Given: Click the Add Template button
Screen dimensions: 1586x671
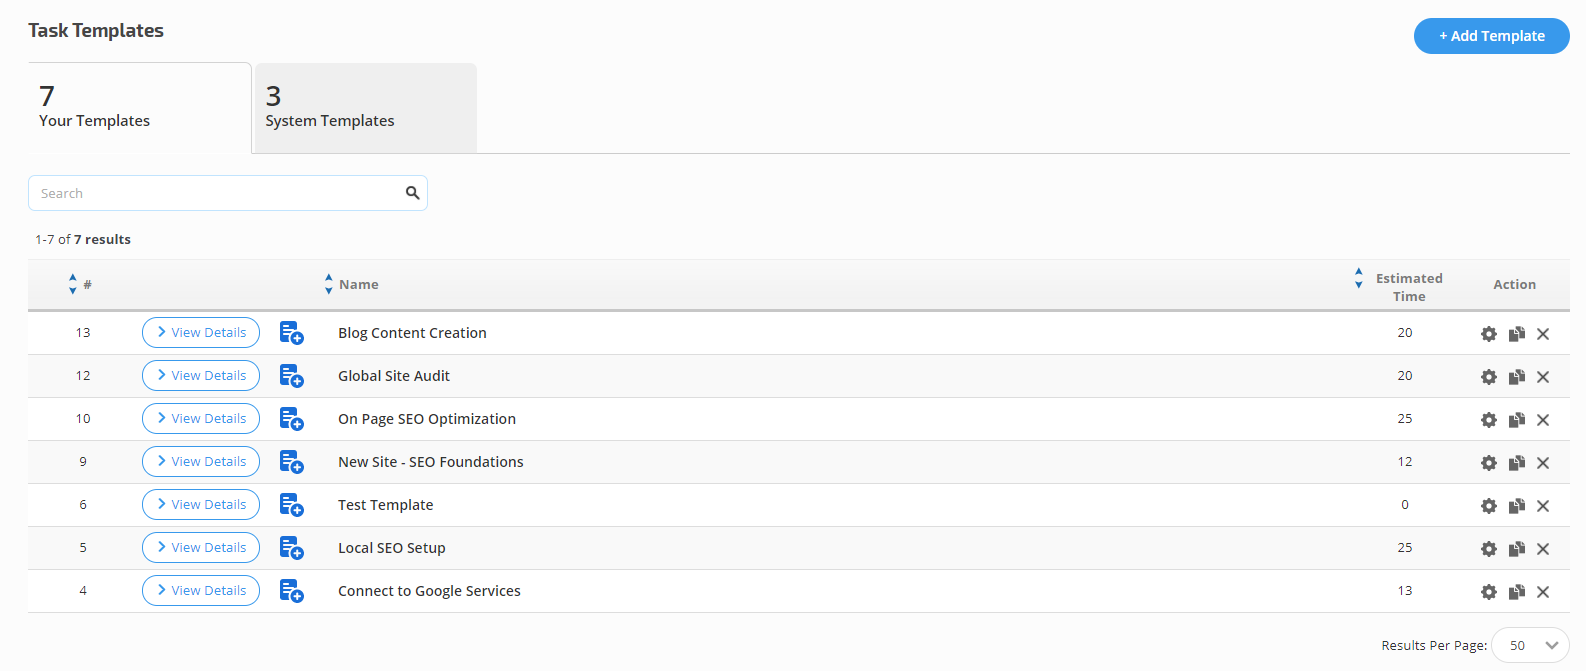Looking at the screenshot, I should pos(1491,36).
